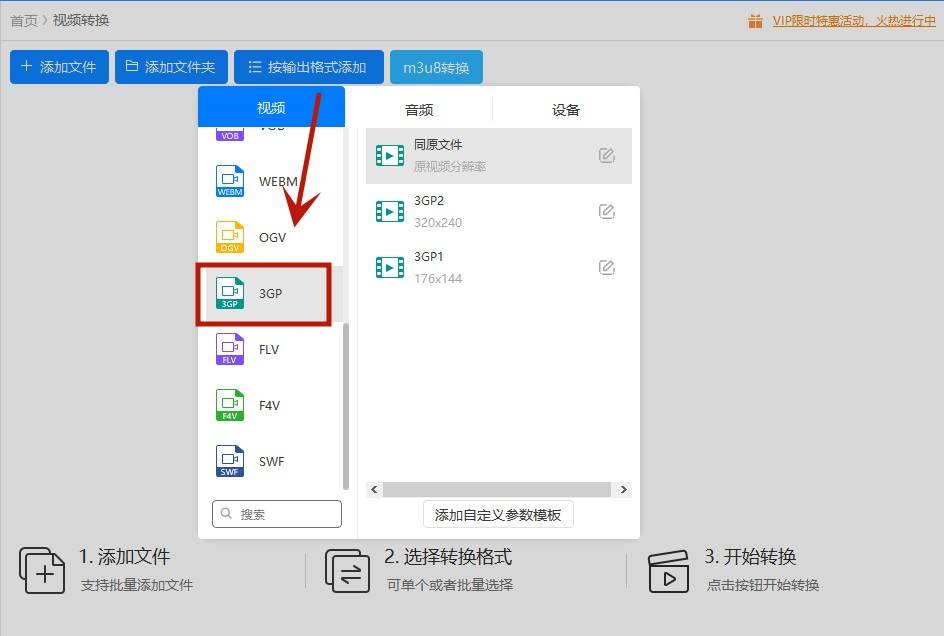Switch to the 设备 tab
The width and height of the screenshot is (944, 636).
tap(566, 110)
